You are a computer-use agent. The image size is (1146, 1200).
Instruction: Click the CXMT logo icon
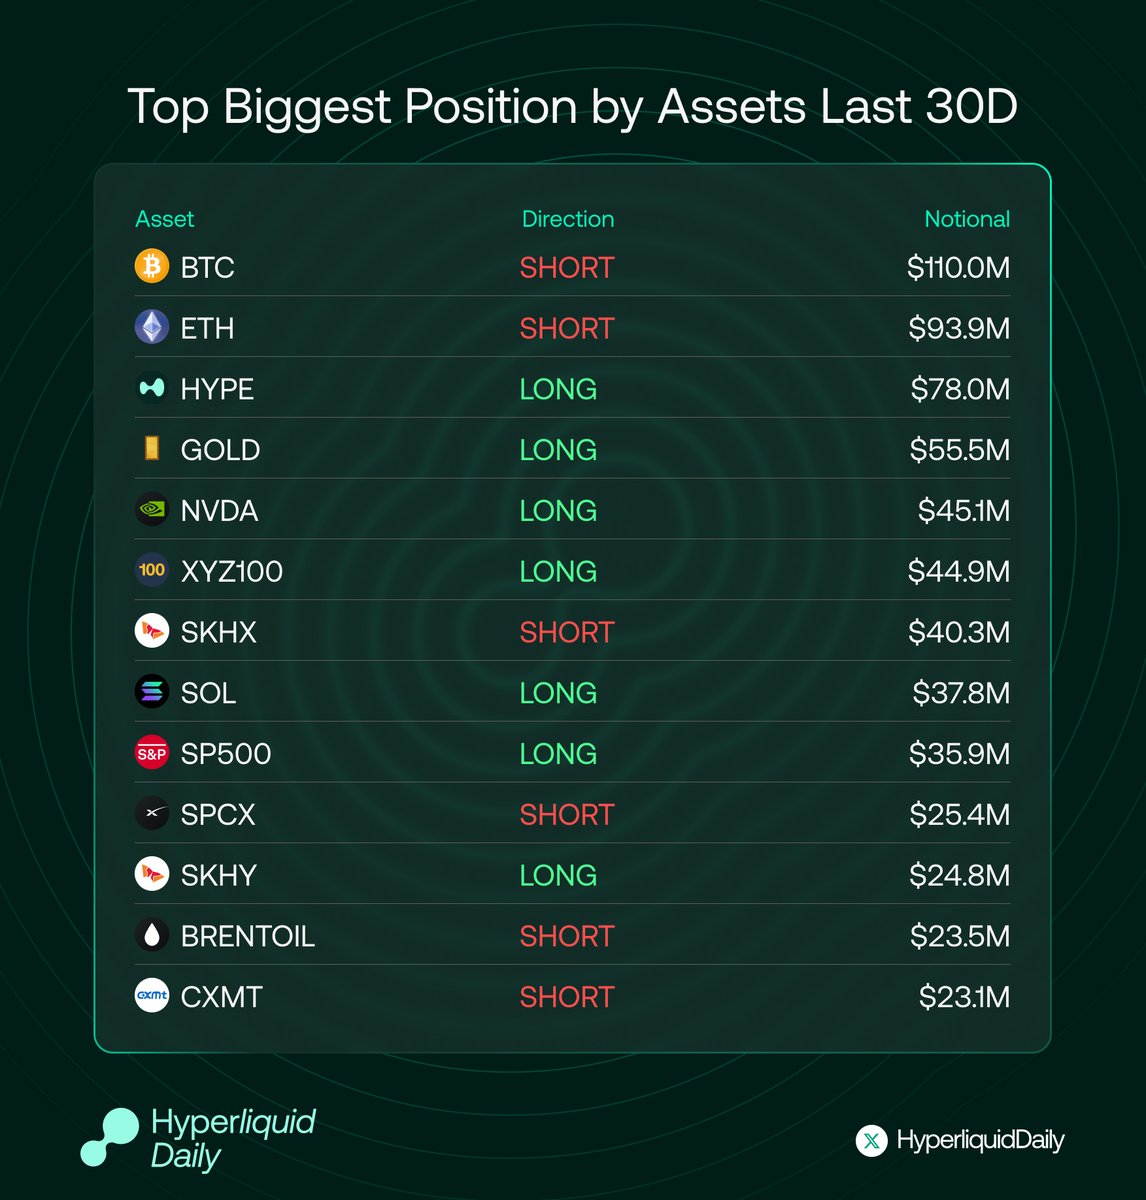[x=152, y=996]
